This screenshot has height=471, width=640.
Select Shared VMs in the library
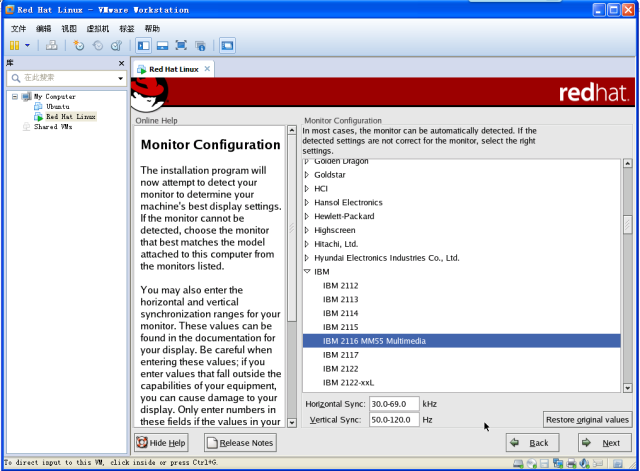tap(53, 127)
